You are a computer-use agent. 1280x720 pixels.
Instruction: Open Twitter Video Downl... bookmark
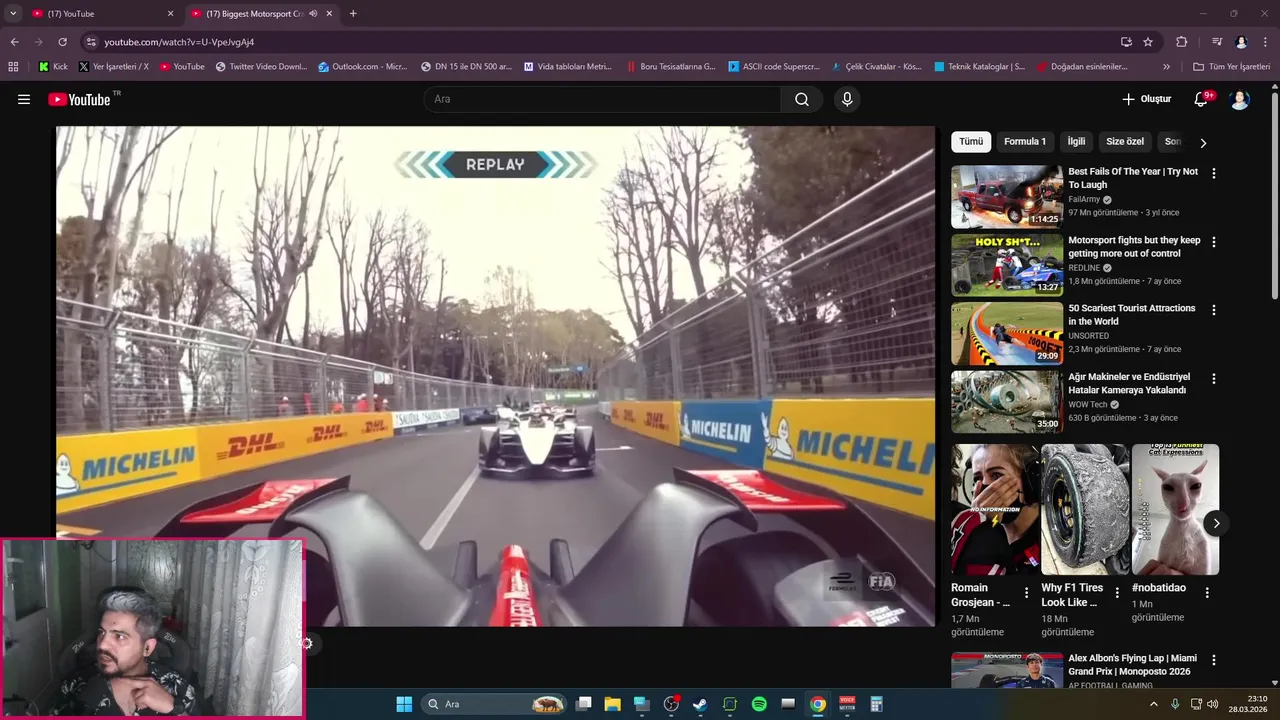click(x=261, y=67)
